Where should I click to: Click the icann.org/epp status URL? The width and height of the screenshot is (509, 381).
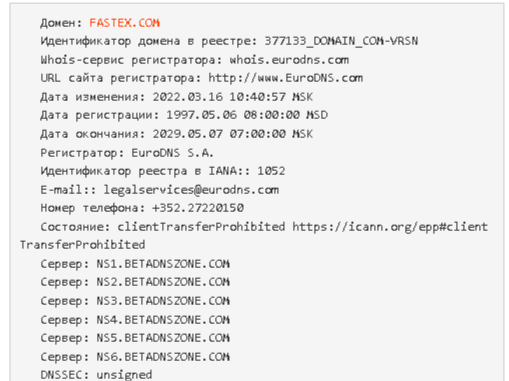click(x=390, y=227)
